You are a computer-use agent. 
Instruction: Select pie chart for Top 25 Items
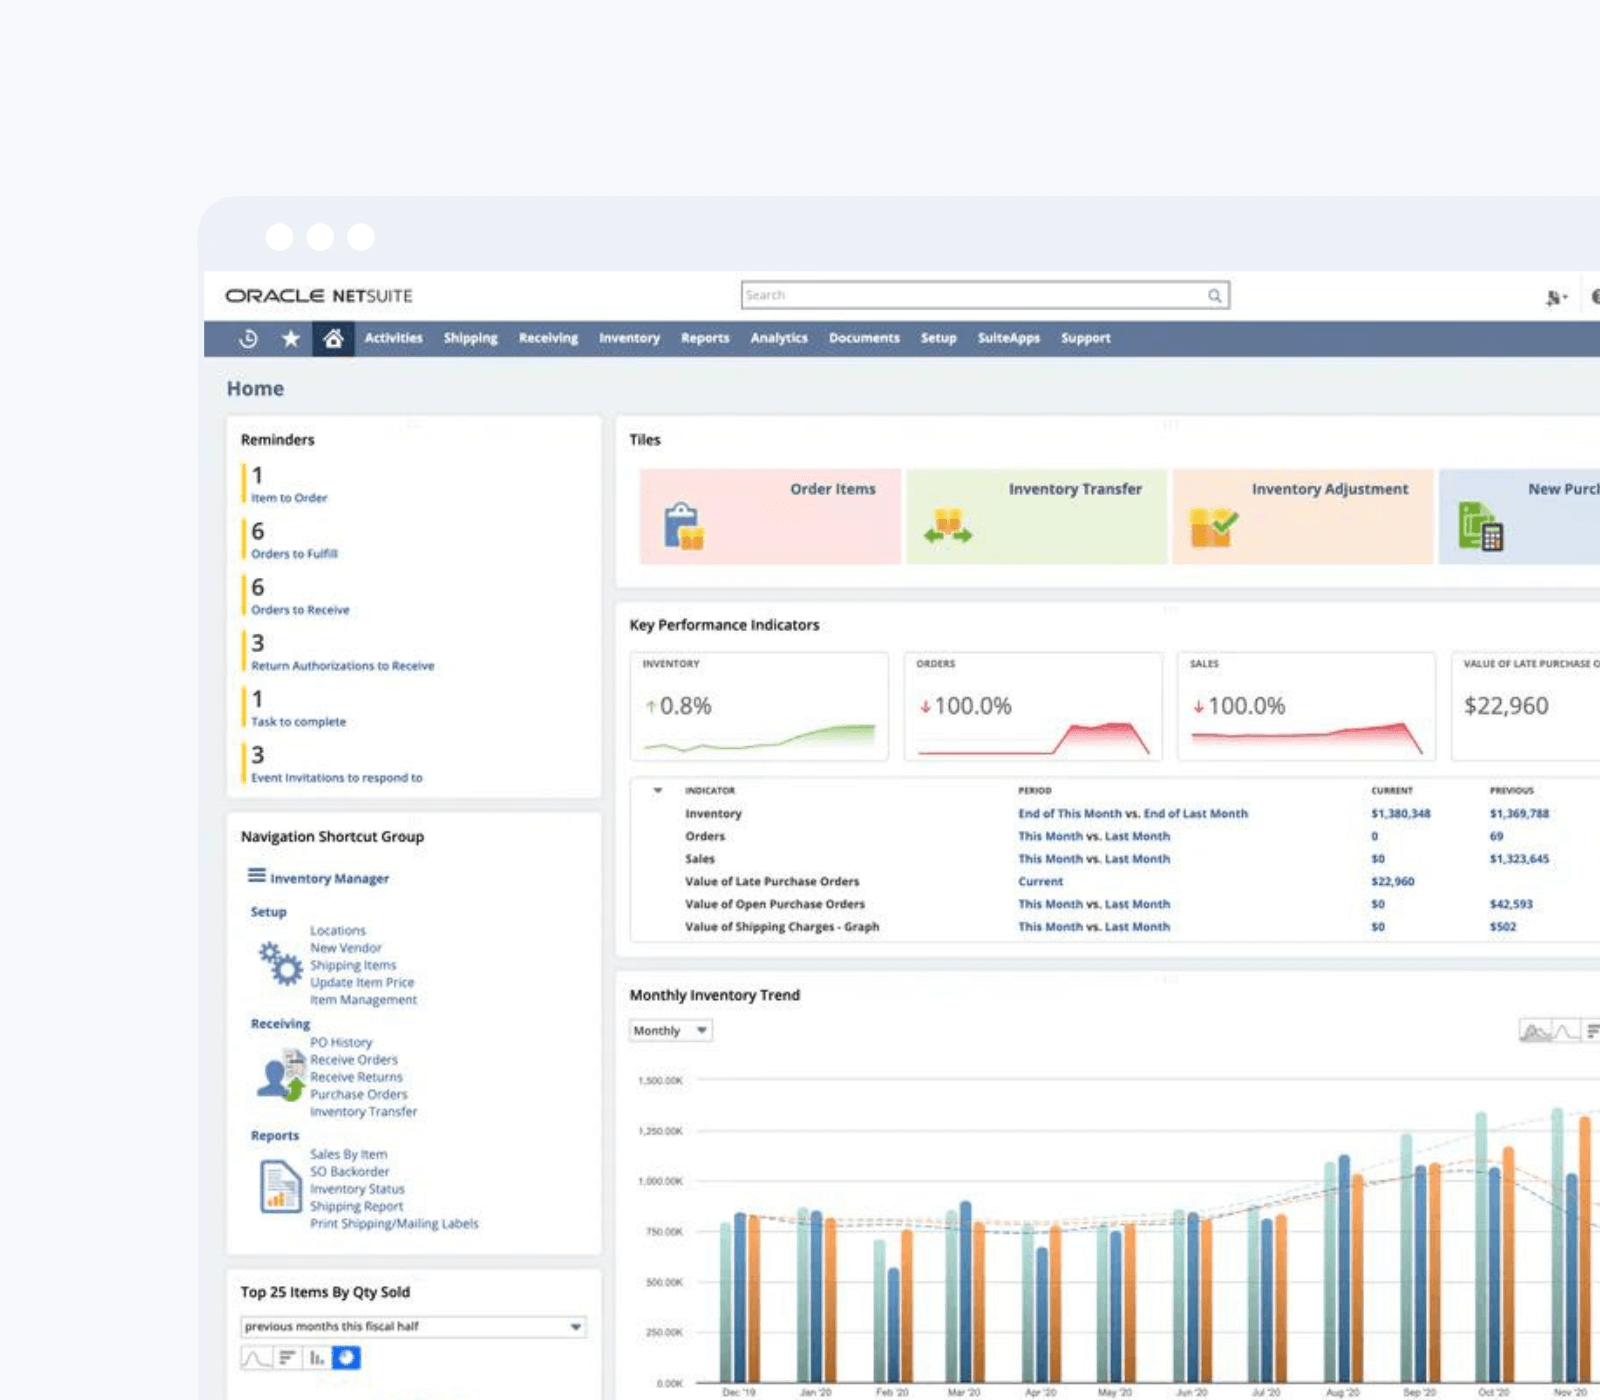pyautogui.click(x=346, y=1358)
